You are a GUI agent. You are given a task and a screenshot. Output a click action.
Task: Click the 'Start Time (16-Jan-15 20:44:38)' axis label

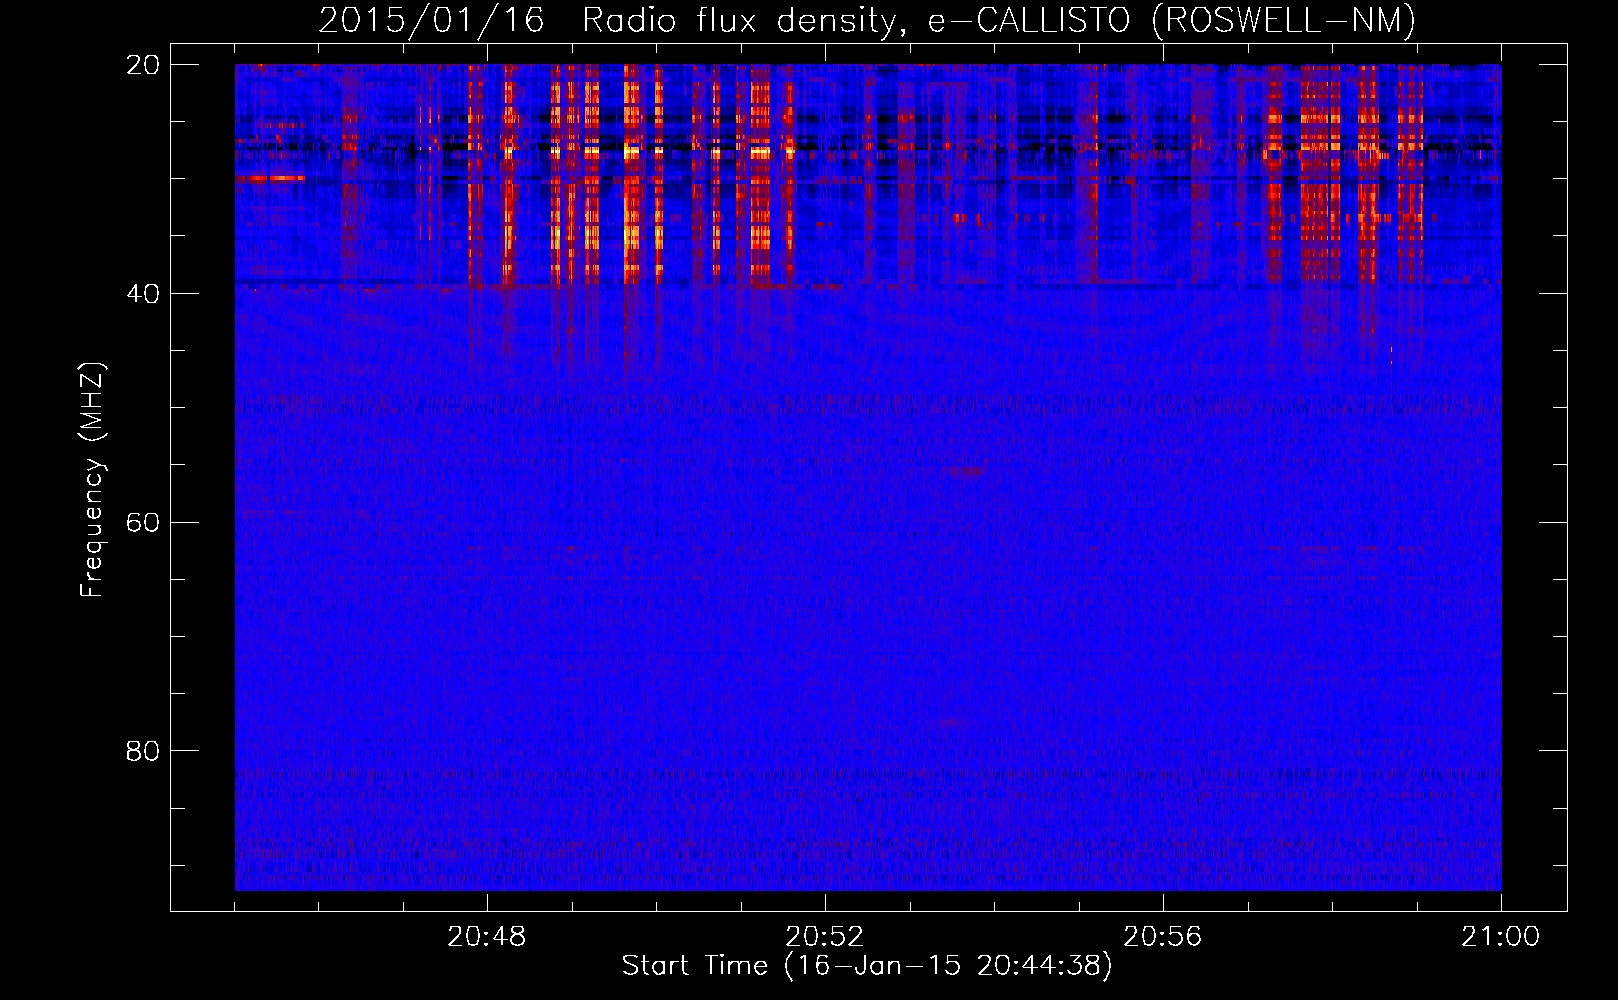pyautogui.click(x=867, y=966)
